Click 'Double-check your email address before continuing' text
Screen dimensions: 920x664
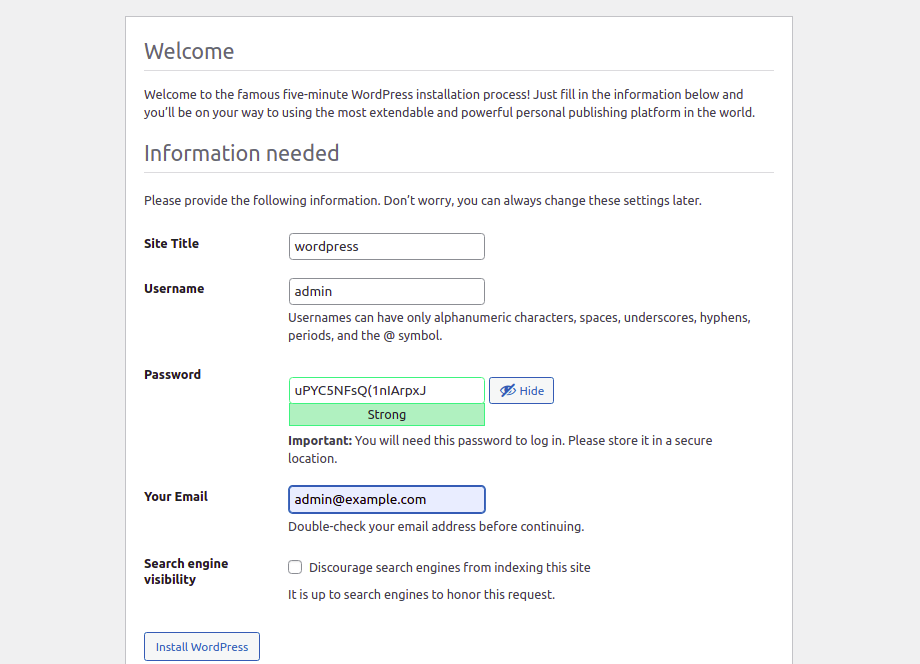point(436,526)
